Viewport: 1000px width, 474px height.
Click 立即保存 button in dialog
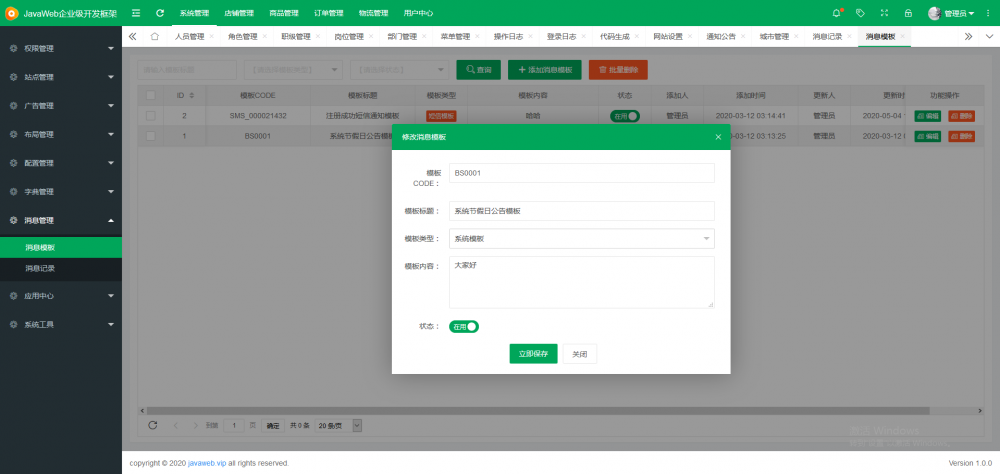[x=533, y=353]
